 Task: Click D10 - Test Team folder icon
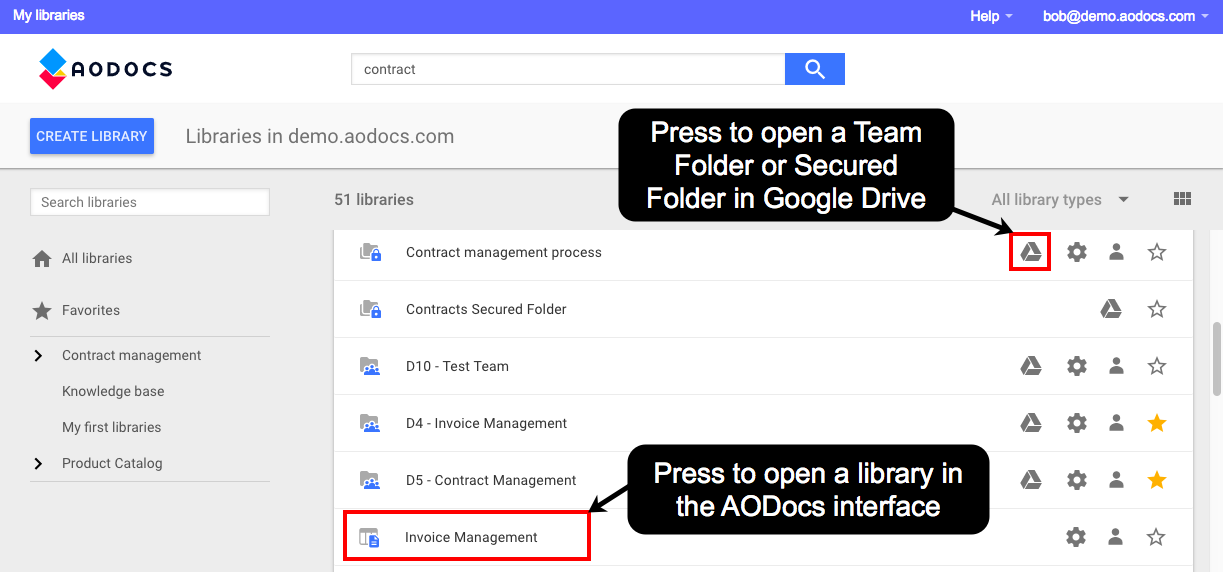(370, 366)
